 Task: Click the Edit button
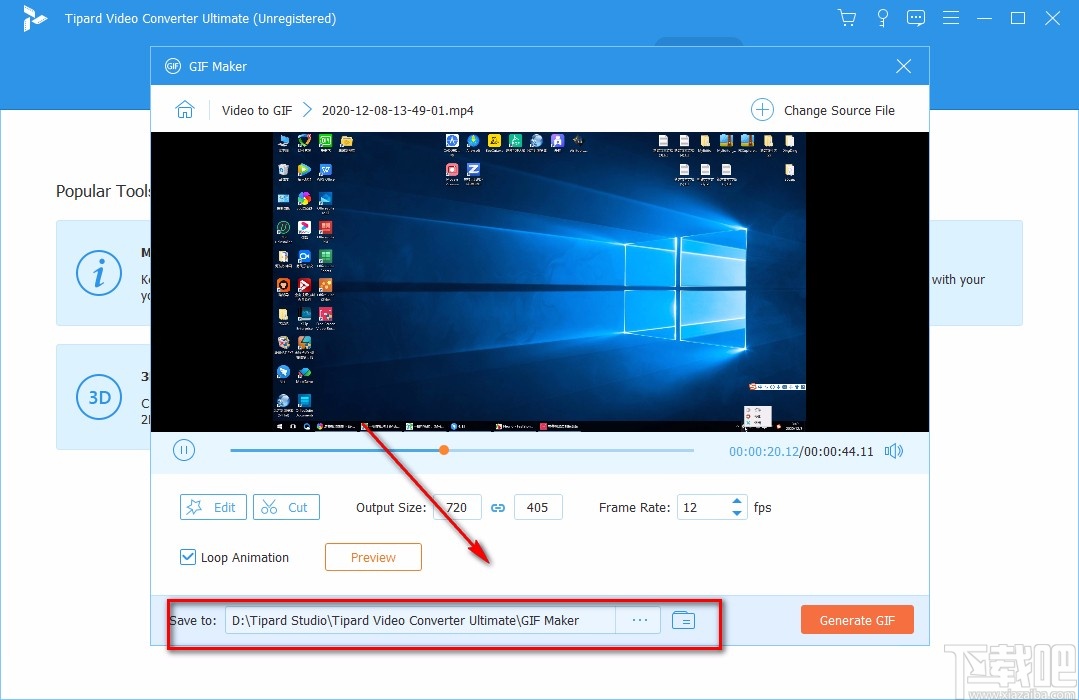(x=213, y=507)
